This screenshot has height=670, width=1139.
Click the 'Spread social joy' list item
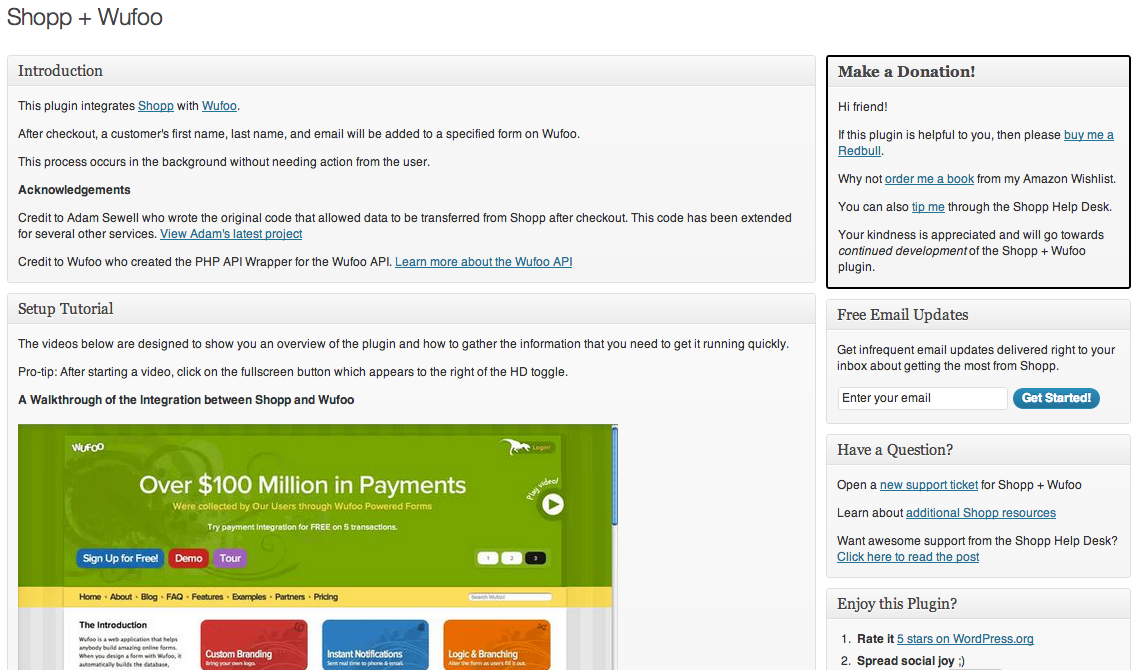tap(911, 661)
